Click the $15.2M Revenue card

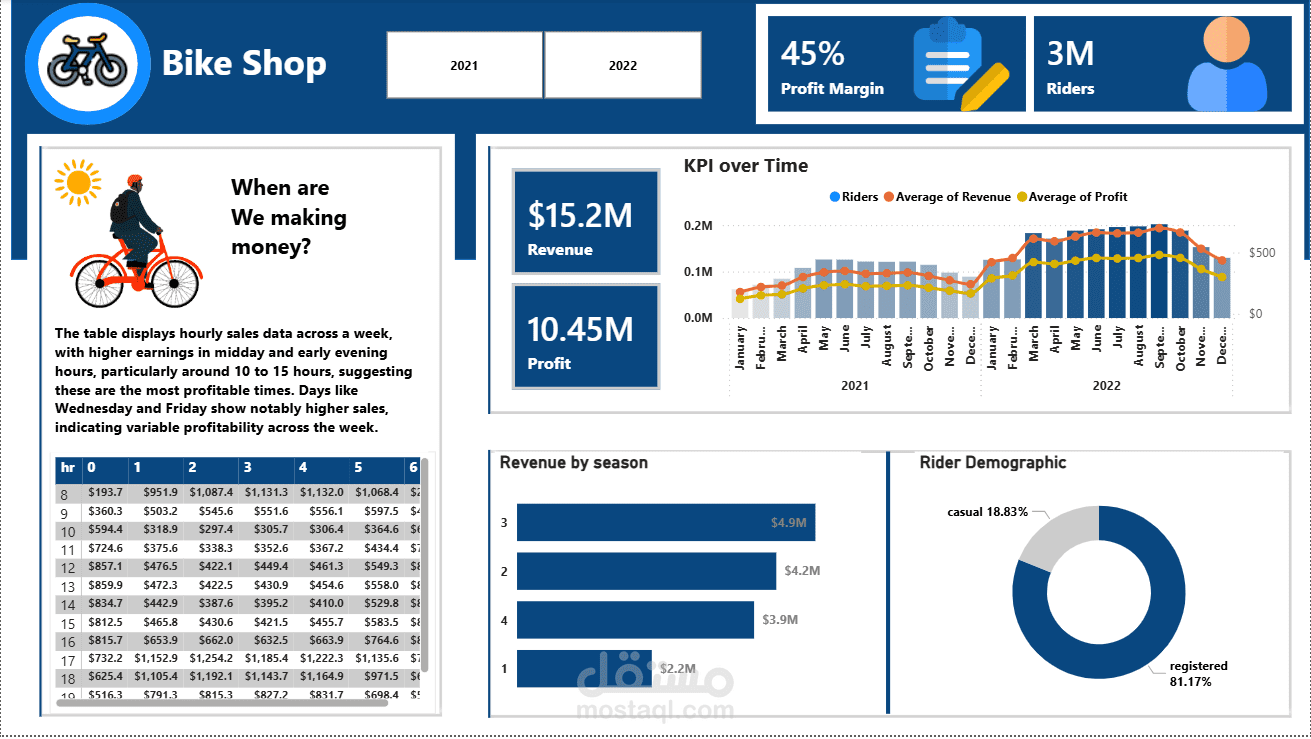585,222
